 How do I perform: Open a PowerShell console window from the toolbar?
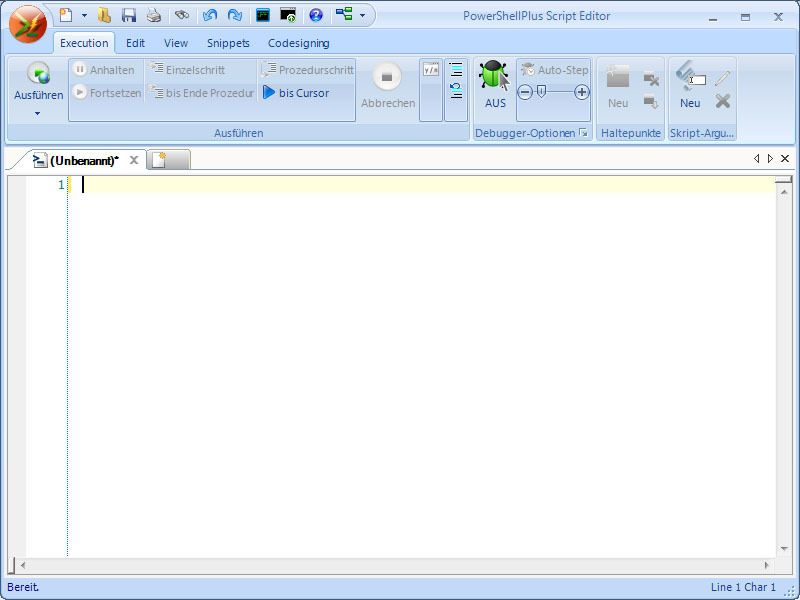(x=263, y=16)
